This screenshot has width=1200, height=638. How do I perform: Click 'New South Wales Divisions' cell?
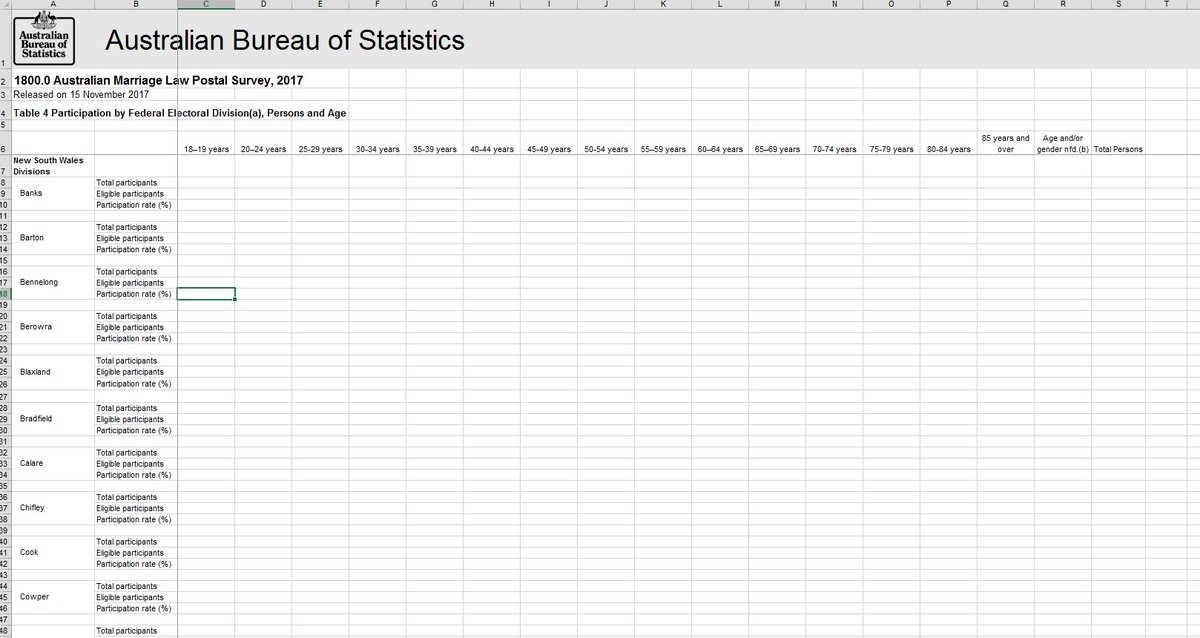click(x=46, y=166)
